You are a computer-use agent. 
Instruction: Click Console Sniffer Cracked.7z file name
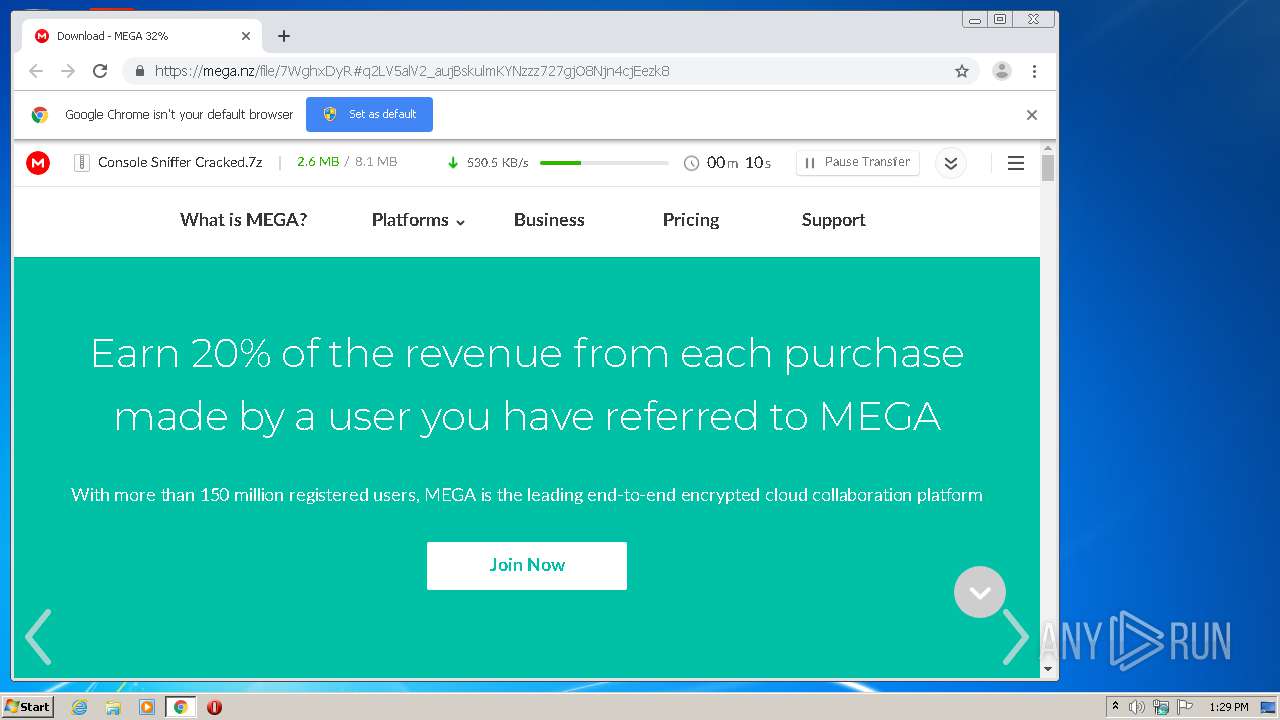(x=180, y=162)
